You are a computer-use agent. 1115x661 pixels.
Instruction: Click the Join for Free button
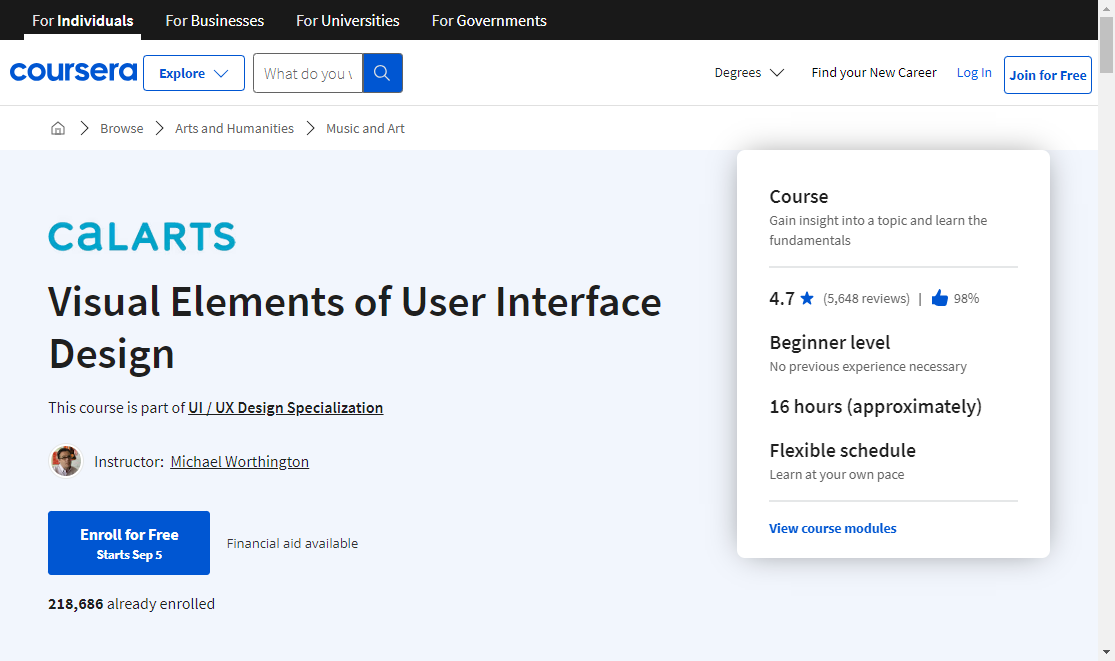(x=1047, y=75)
